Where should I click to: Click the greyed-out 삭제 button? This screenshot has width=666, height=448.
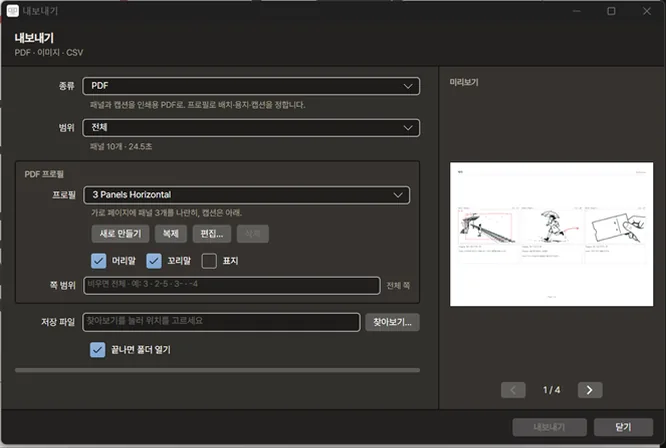(252, 234)
